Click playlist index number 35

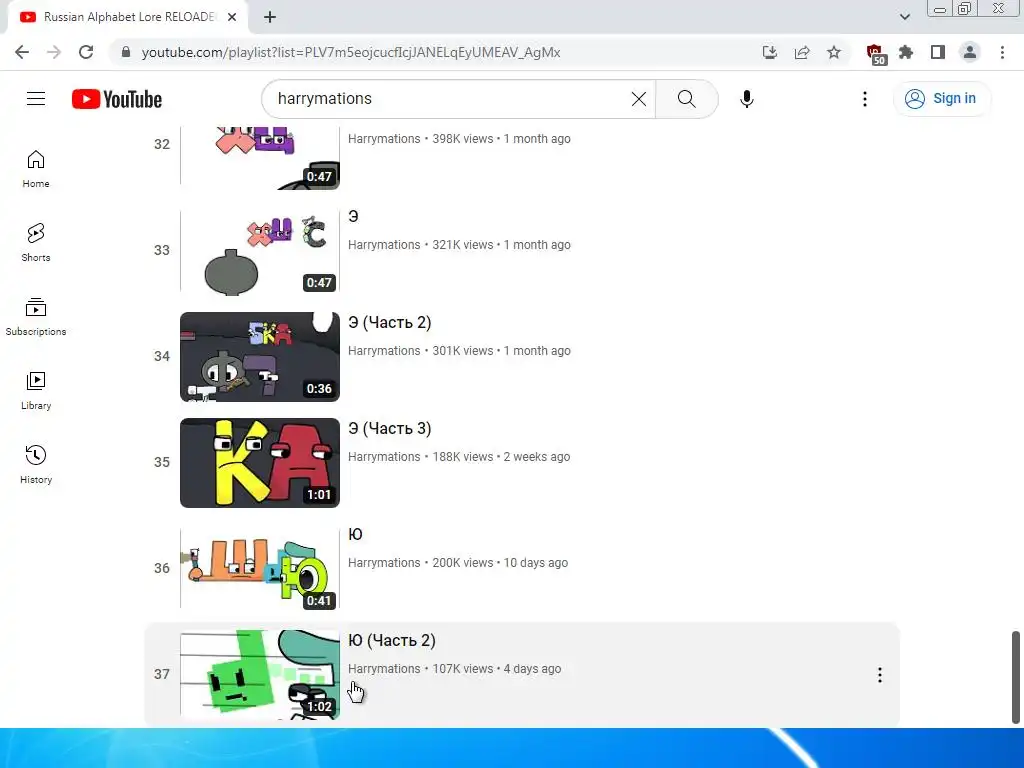pyautogui.click(x=162, y=462)
